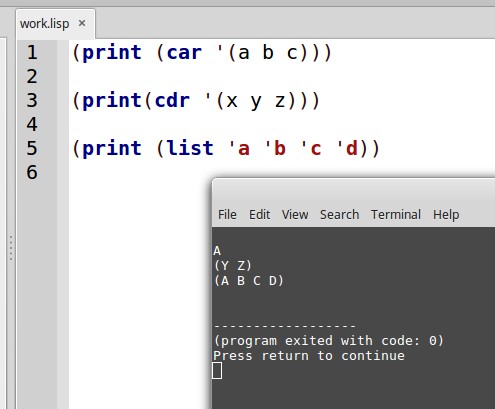Click line number 6 in the gutter
The height and width of the screenshot is (409, 495).
(32, 172)
